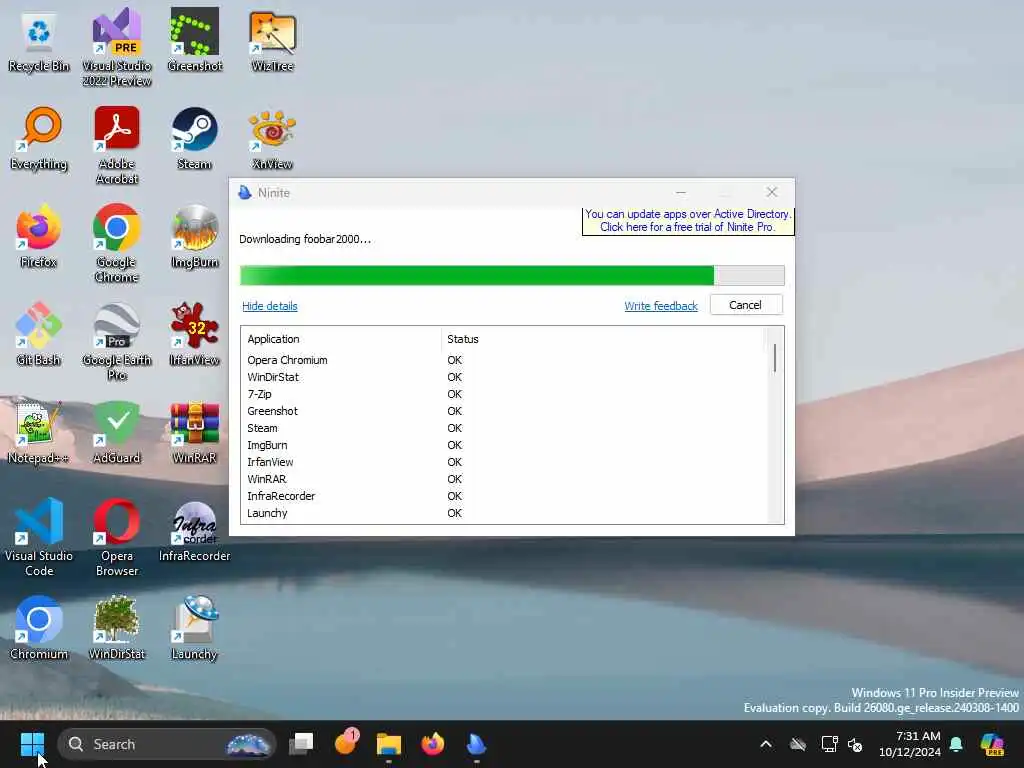Select the Google Earth Pro desktop icon
The width and height of the screenshot is (1024, 768).
(117, 341)
